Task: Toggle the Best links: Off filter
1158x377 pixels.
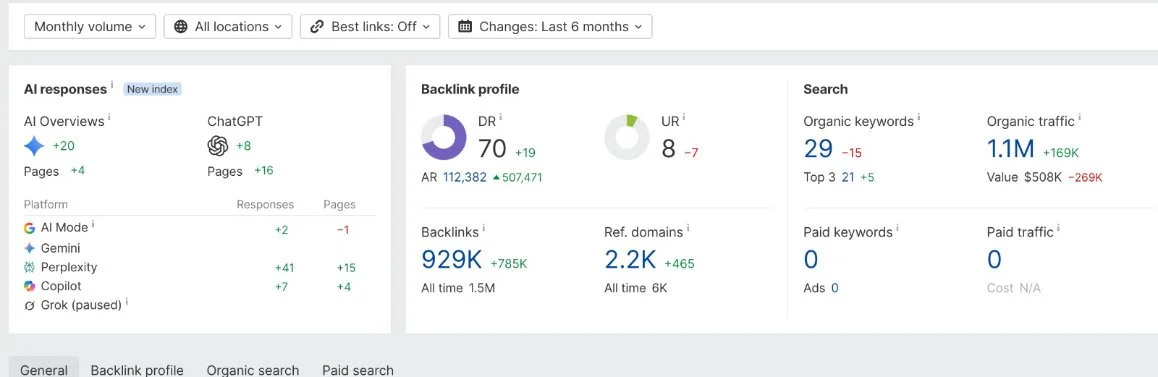Action: tap(370, 27)
